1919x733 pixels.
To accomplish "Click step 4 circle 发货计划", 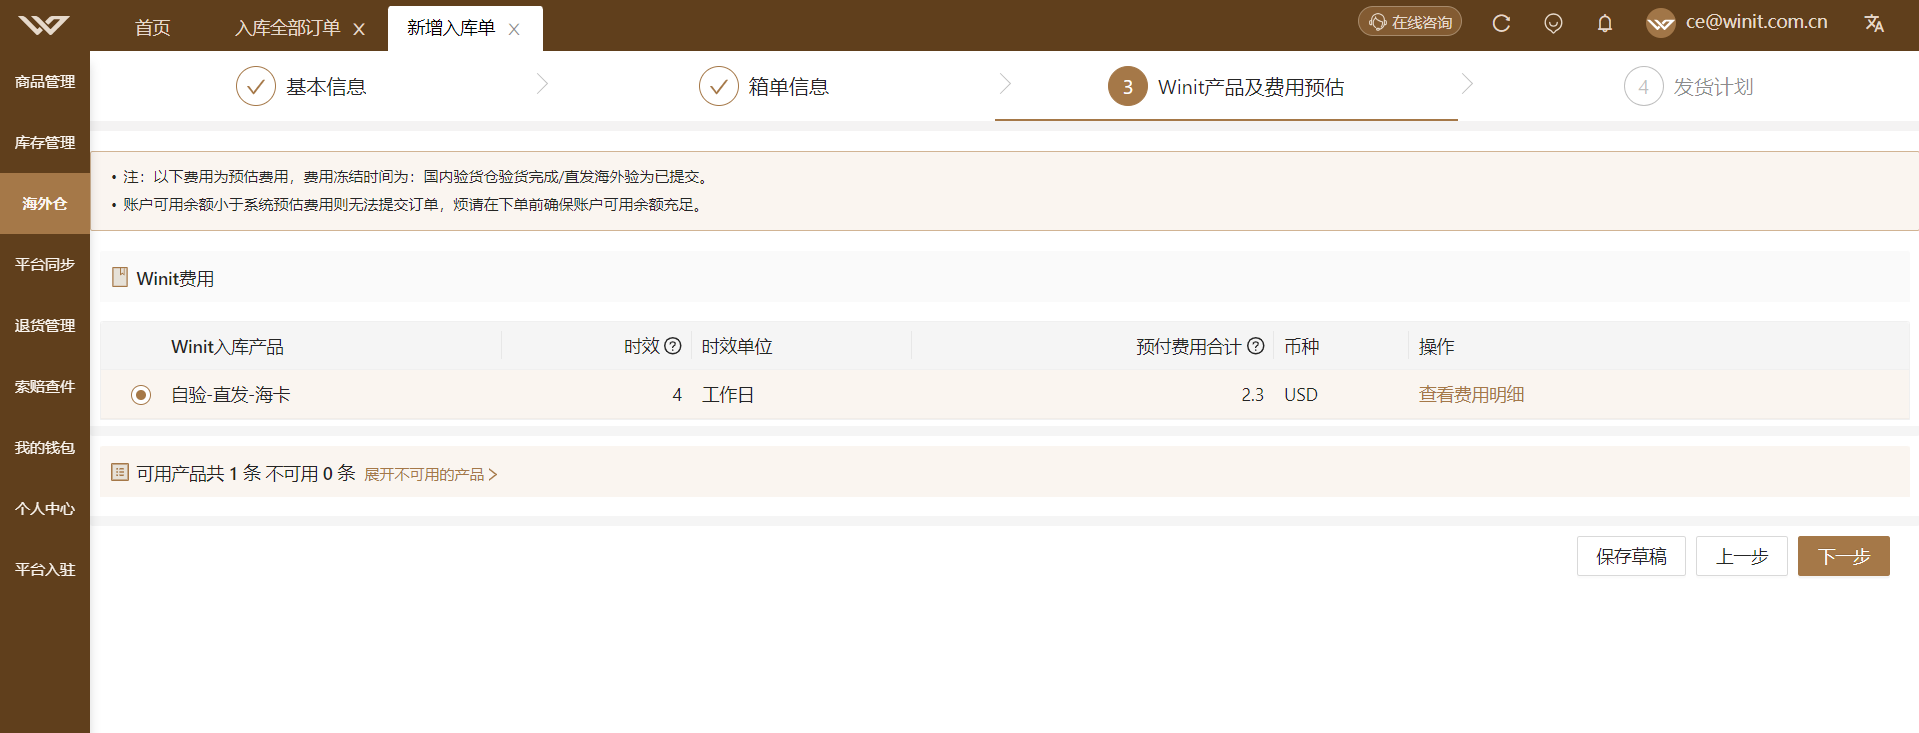I will tap(1644, 86).
